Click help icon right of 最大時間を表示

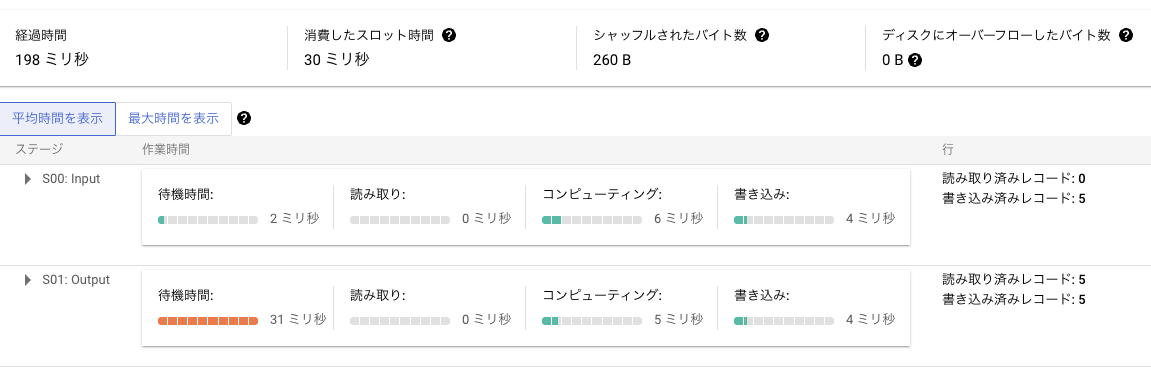[244, 118]
